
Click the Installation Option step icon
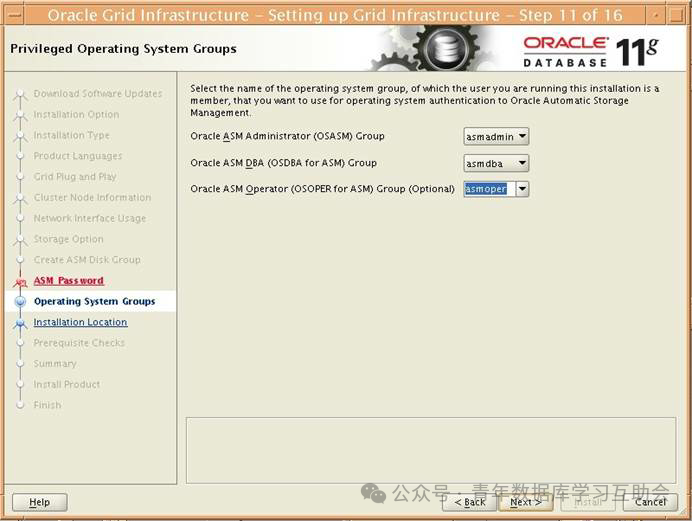pos(20,116)
